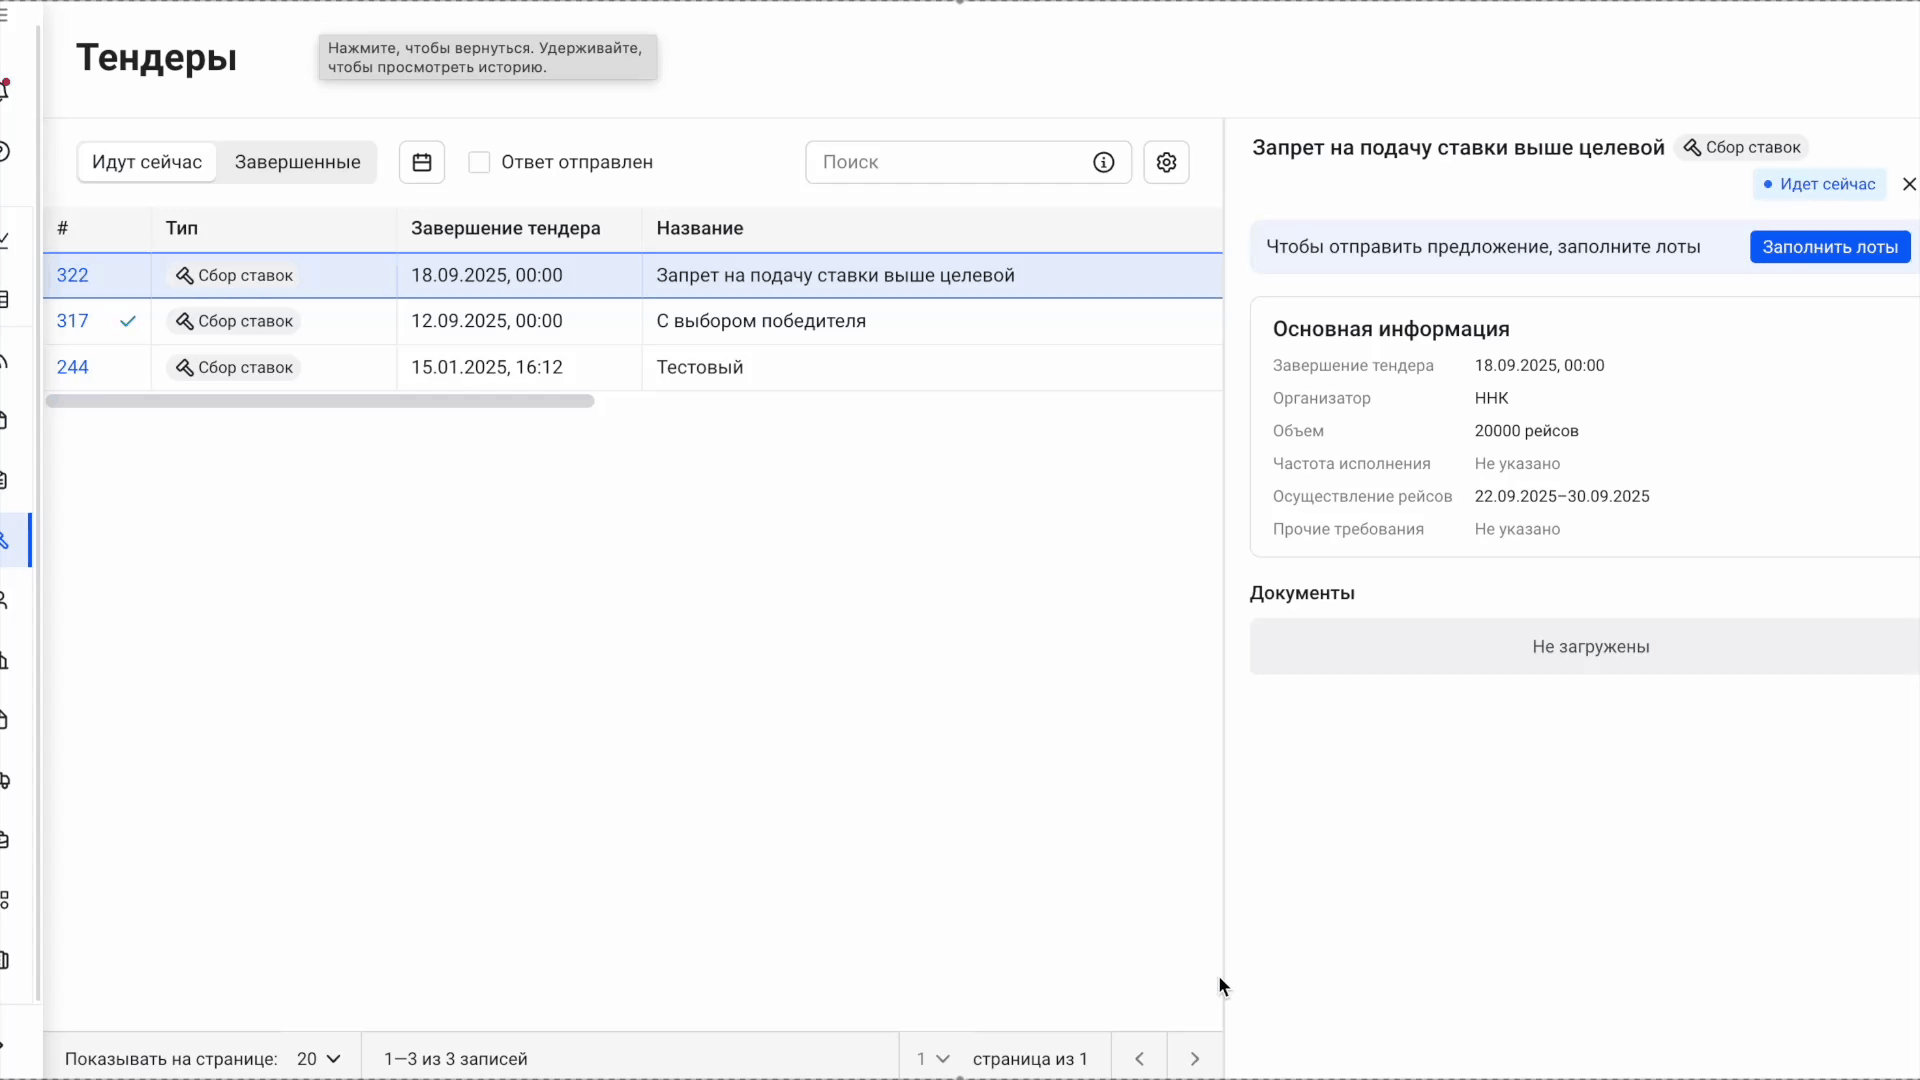The height and width of the screenshot is (1080, 1920).
Task: Switch to 'Завершенные' tab
Action: (x=297, y=162)
